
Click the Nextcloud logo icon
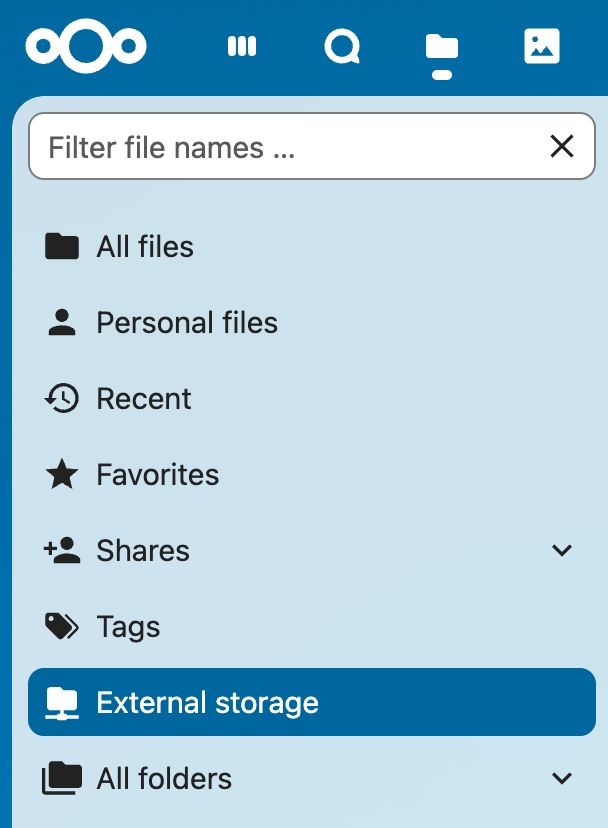tap(86, 46)
